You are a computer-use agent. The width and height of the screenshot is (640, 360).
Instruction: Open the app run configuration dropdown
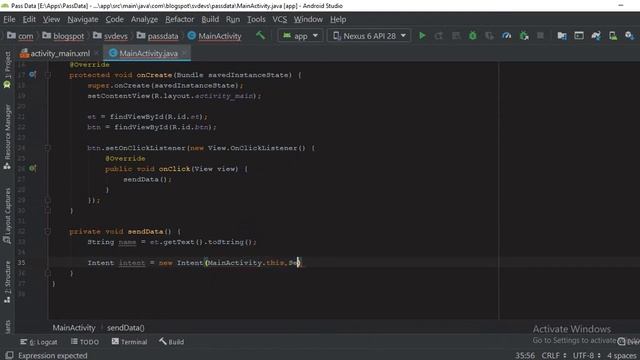point(300,36)
